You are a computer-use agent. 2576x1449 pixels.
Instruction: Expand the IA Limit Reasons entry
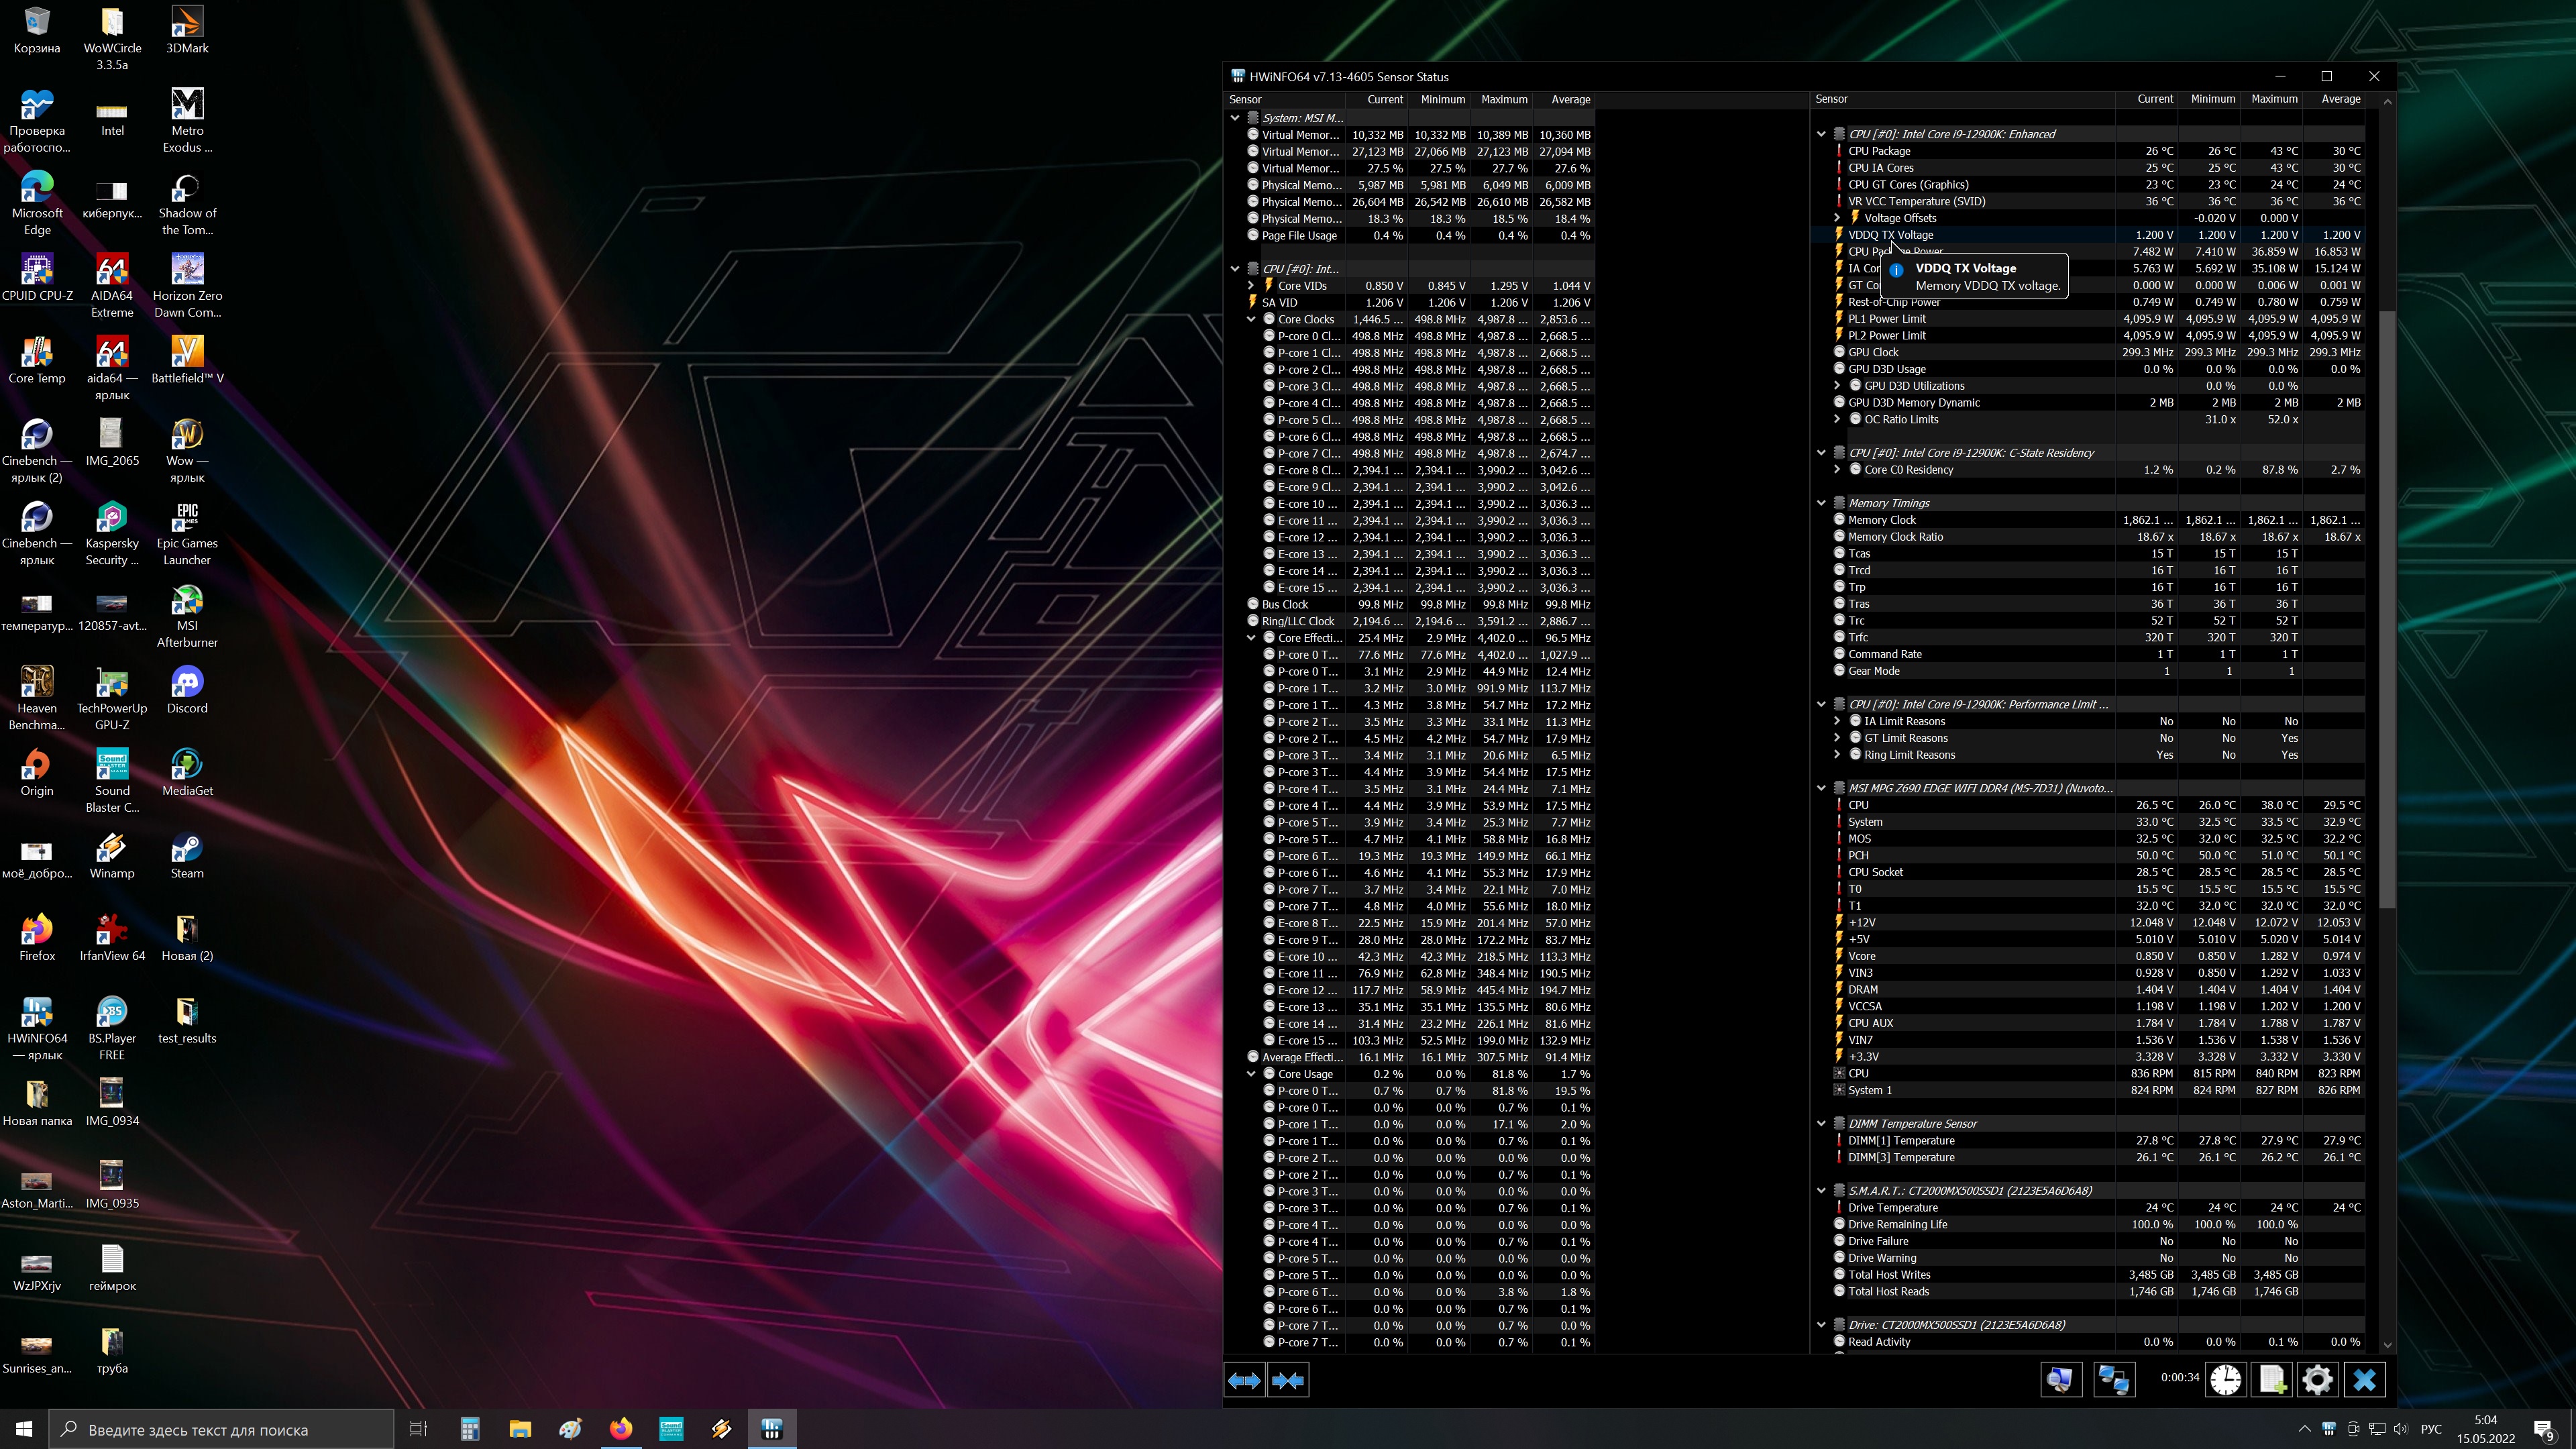(x=1837, y=721)
